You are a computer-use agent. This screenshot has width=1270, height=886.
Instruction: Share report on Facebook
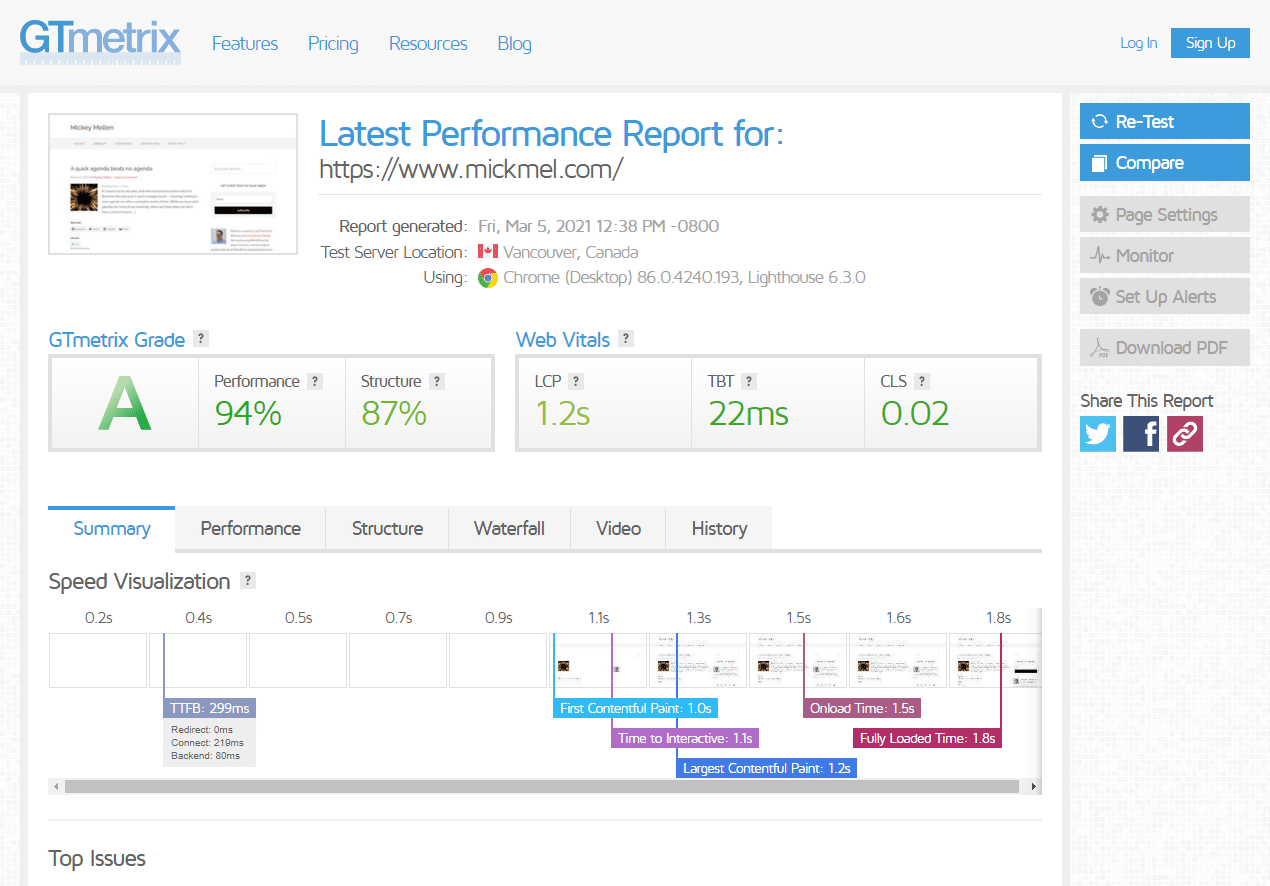click(1141, 434)
